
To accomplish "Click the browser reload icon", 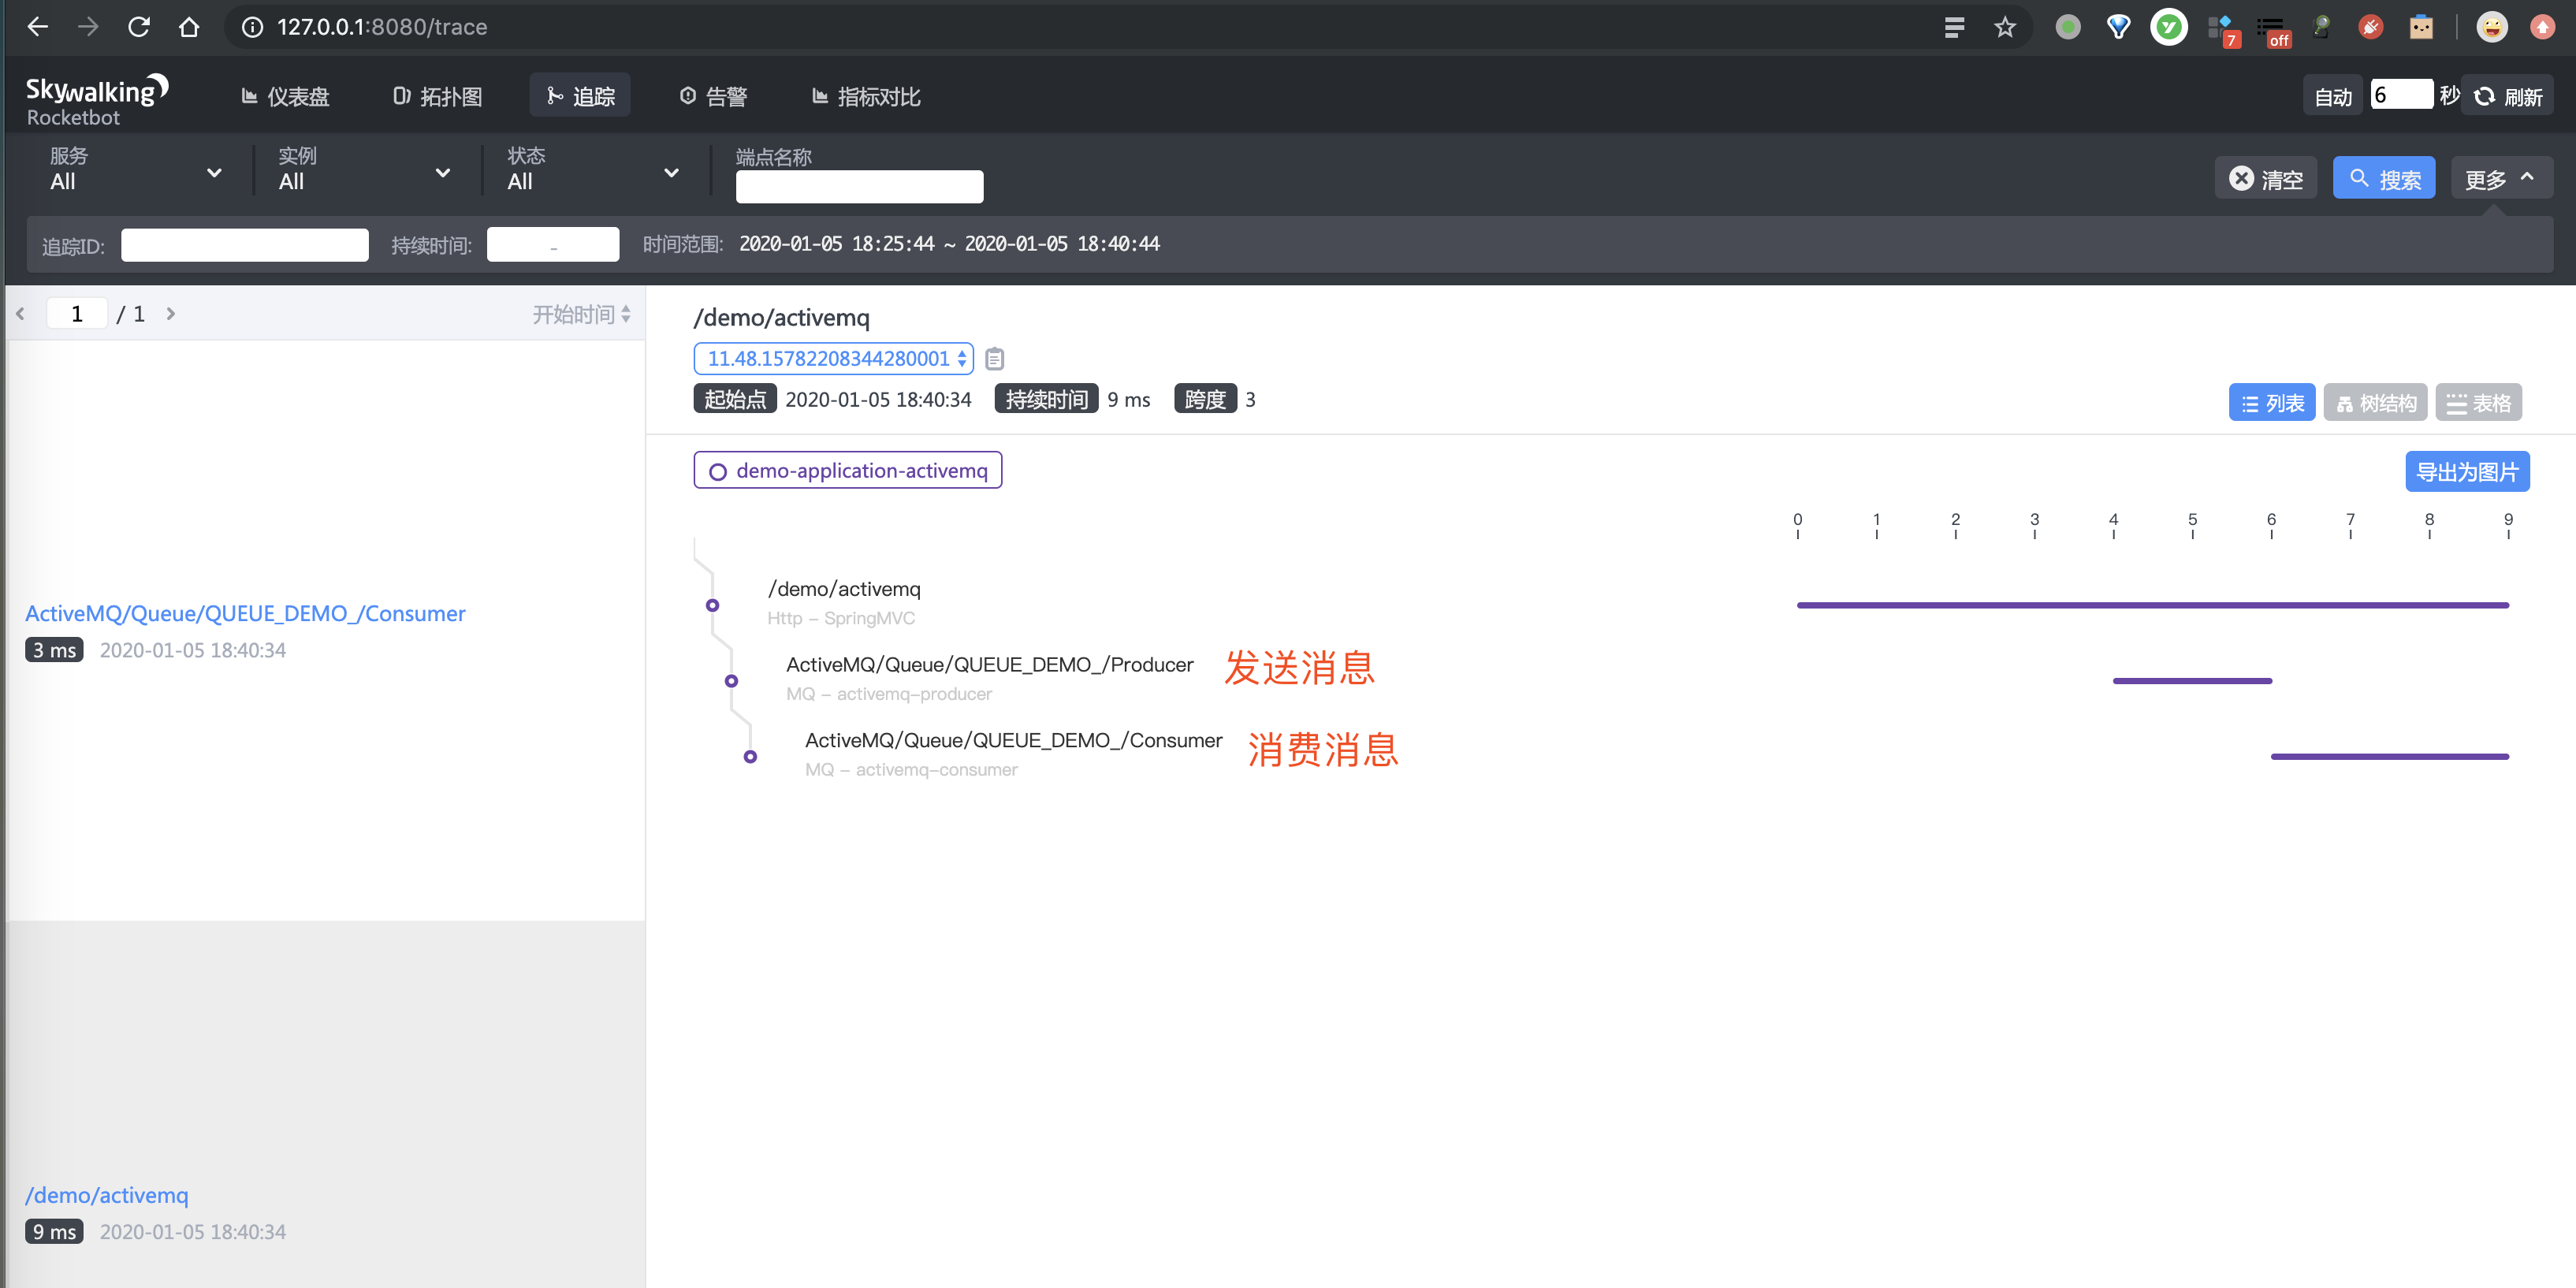I will 139,27.
